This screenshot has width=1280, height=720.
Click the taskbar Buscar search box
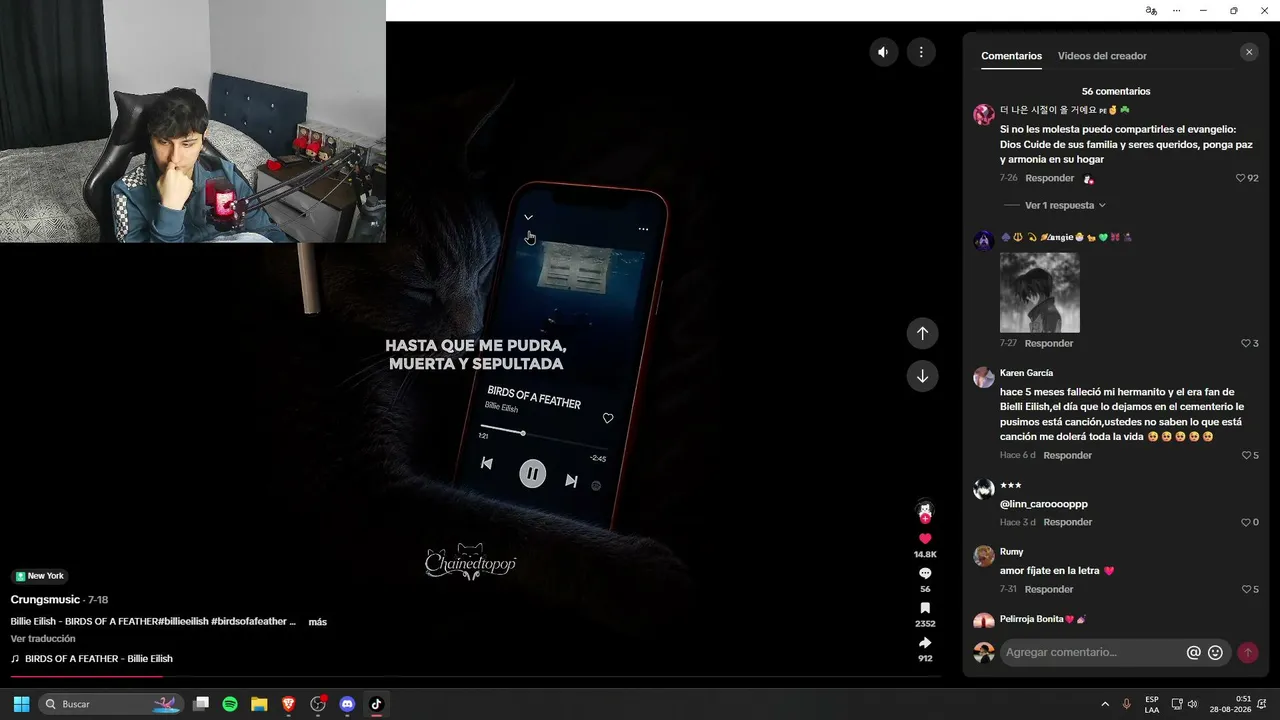click(x=112, y=704)
